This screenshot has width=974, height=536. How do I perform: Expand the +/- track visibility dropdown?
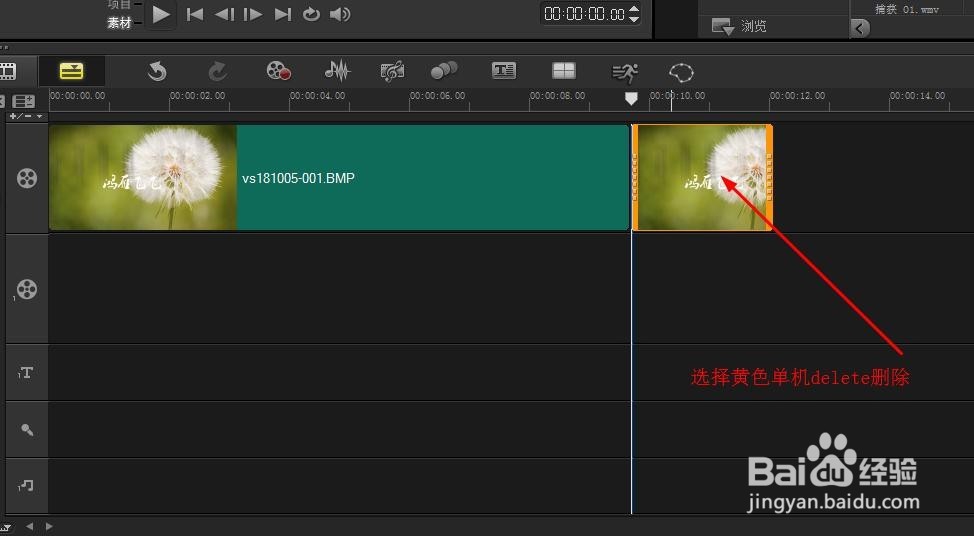coord(25,116)
